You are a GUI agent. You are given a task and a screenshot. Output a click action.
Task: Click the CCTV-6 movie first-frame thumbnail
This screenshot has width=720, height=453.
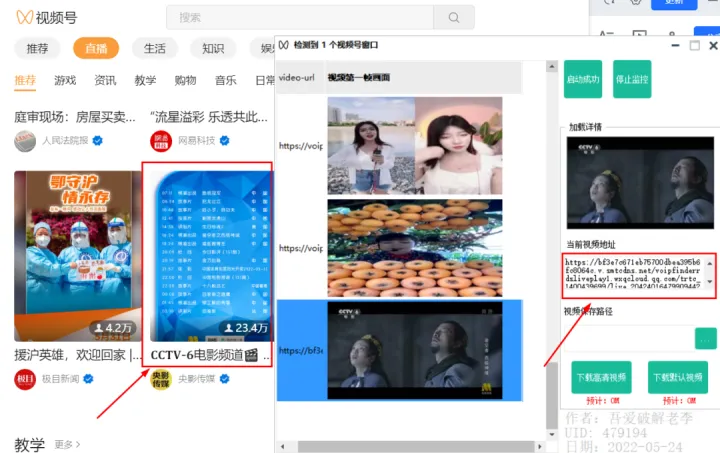(x=415, y=350)
